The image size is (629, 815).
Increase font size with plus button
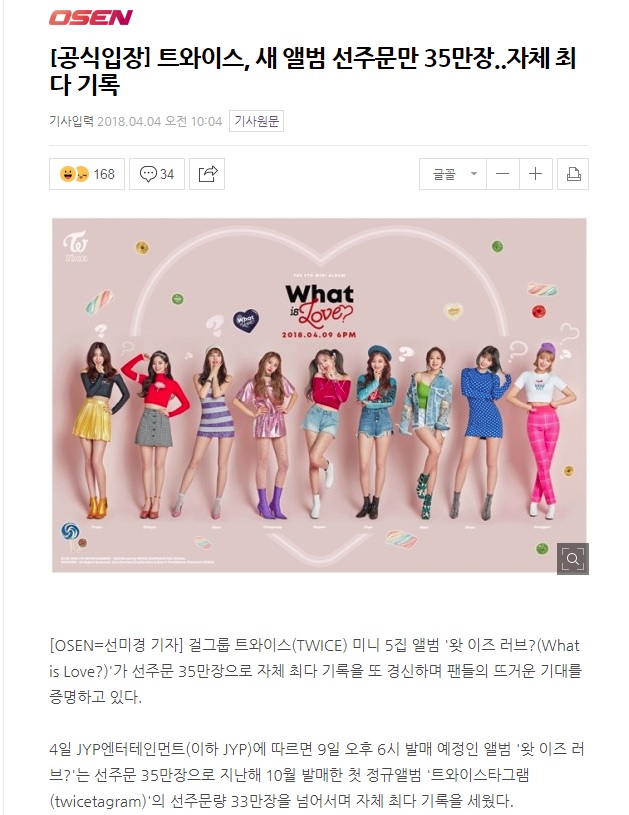535,174
